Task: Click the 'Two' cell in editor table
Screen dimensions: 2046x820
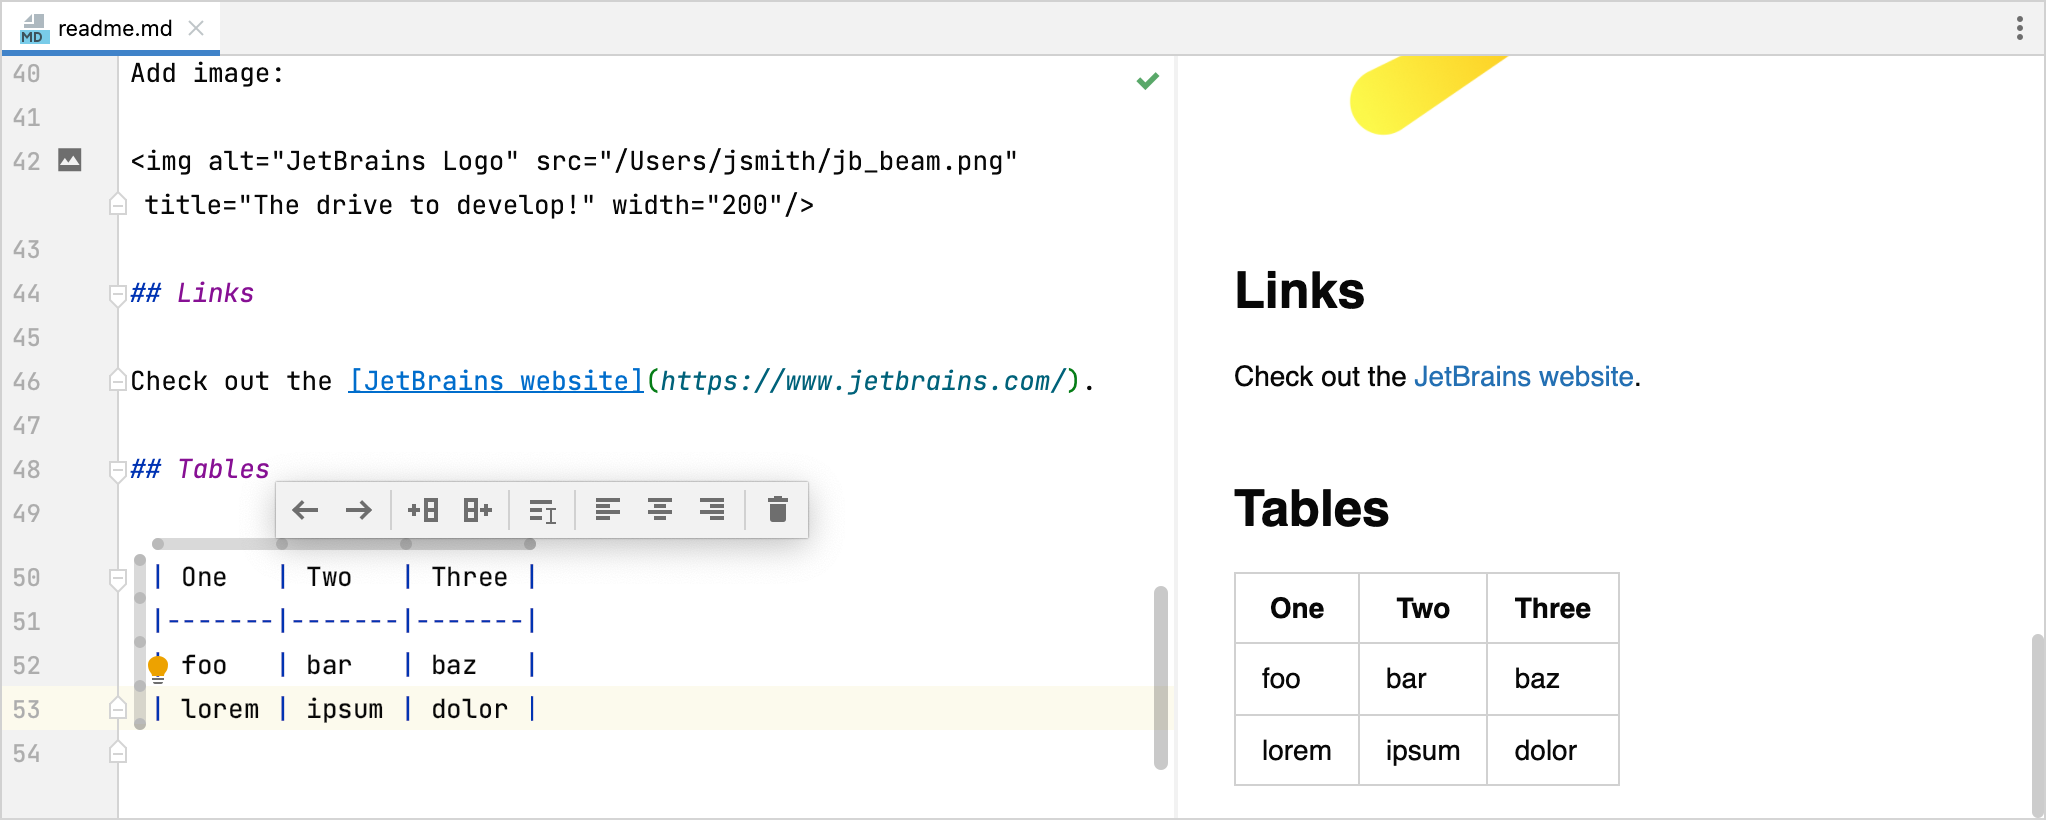Action: click(329, 577)
